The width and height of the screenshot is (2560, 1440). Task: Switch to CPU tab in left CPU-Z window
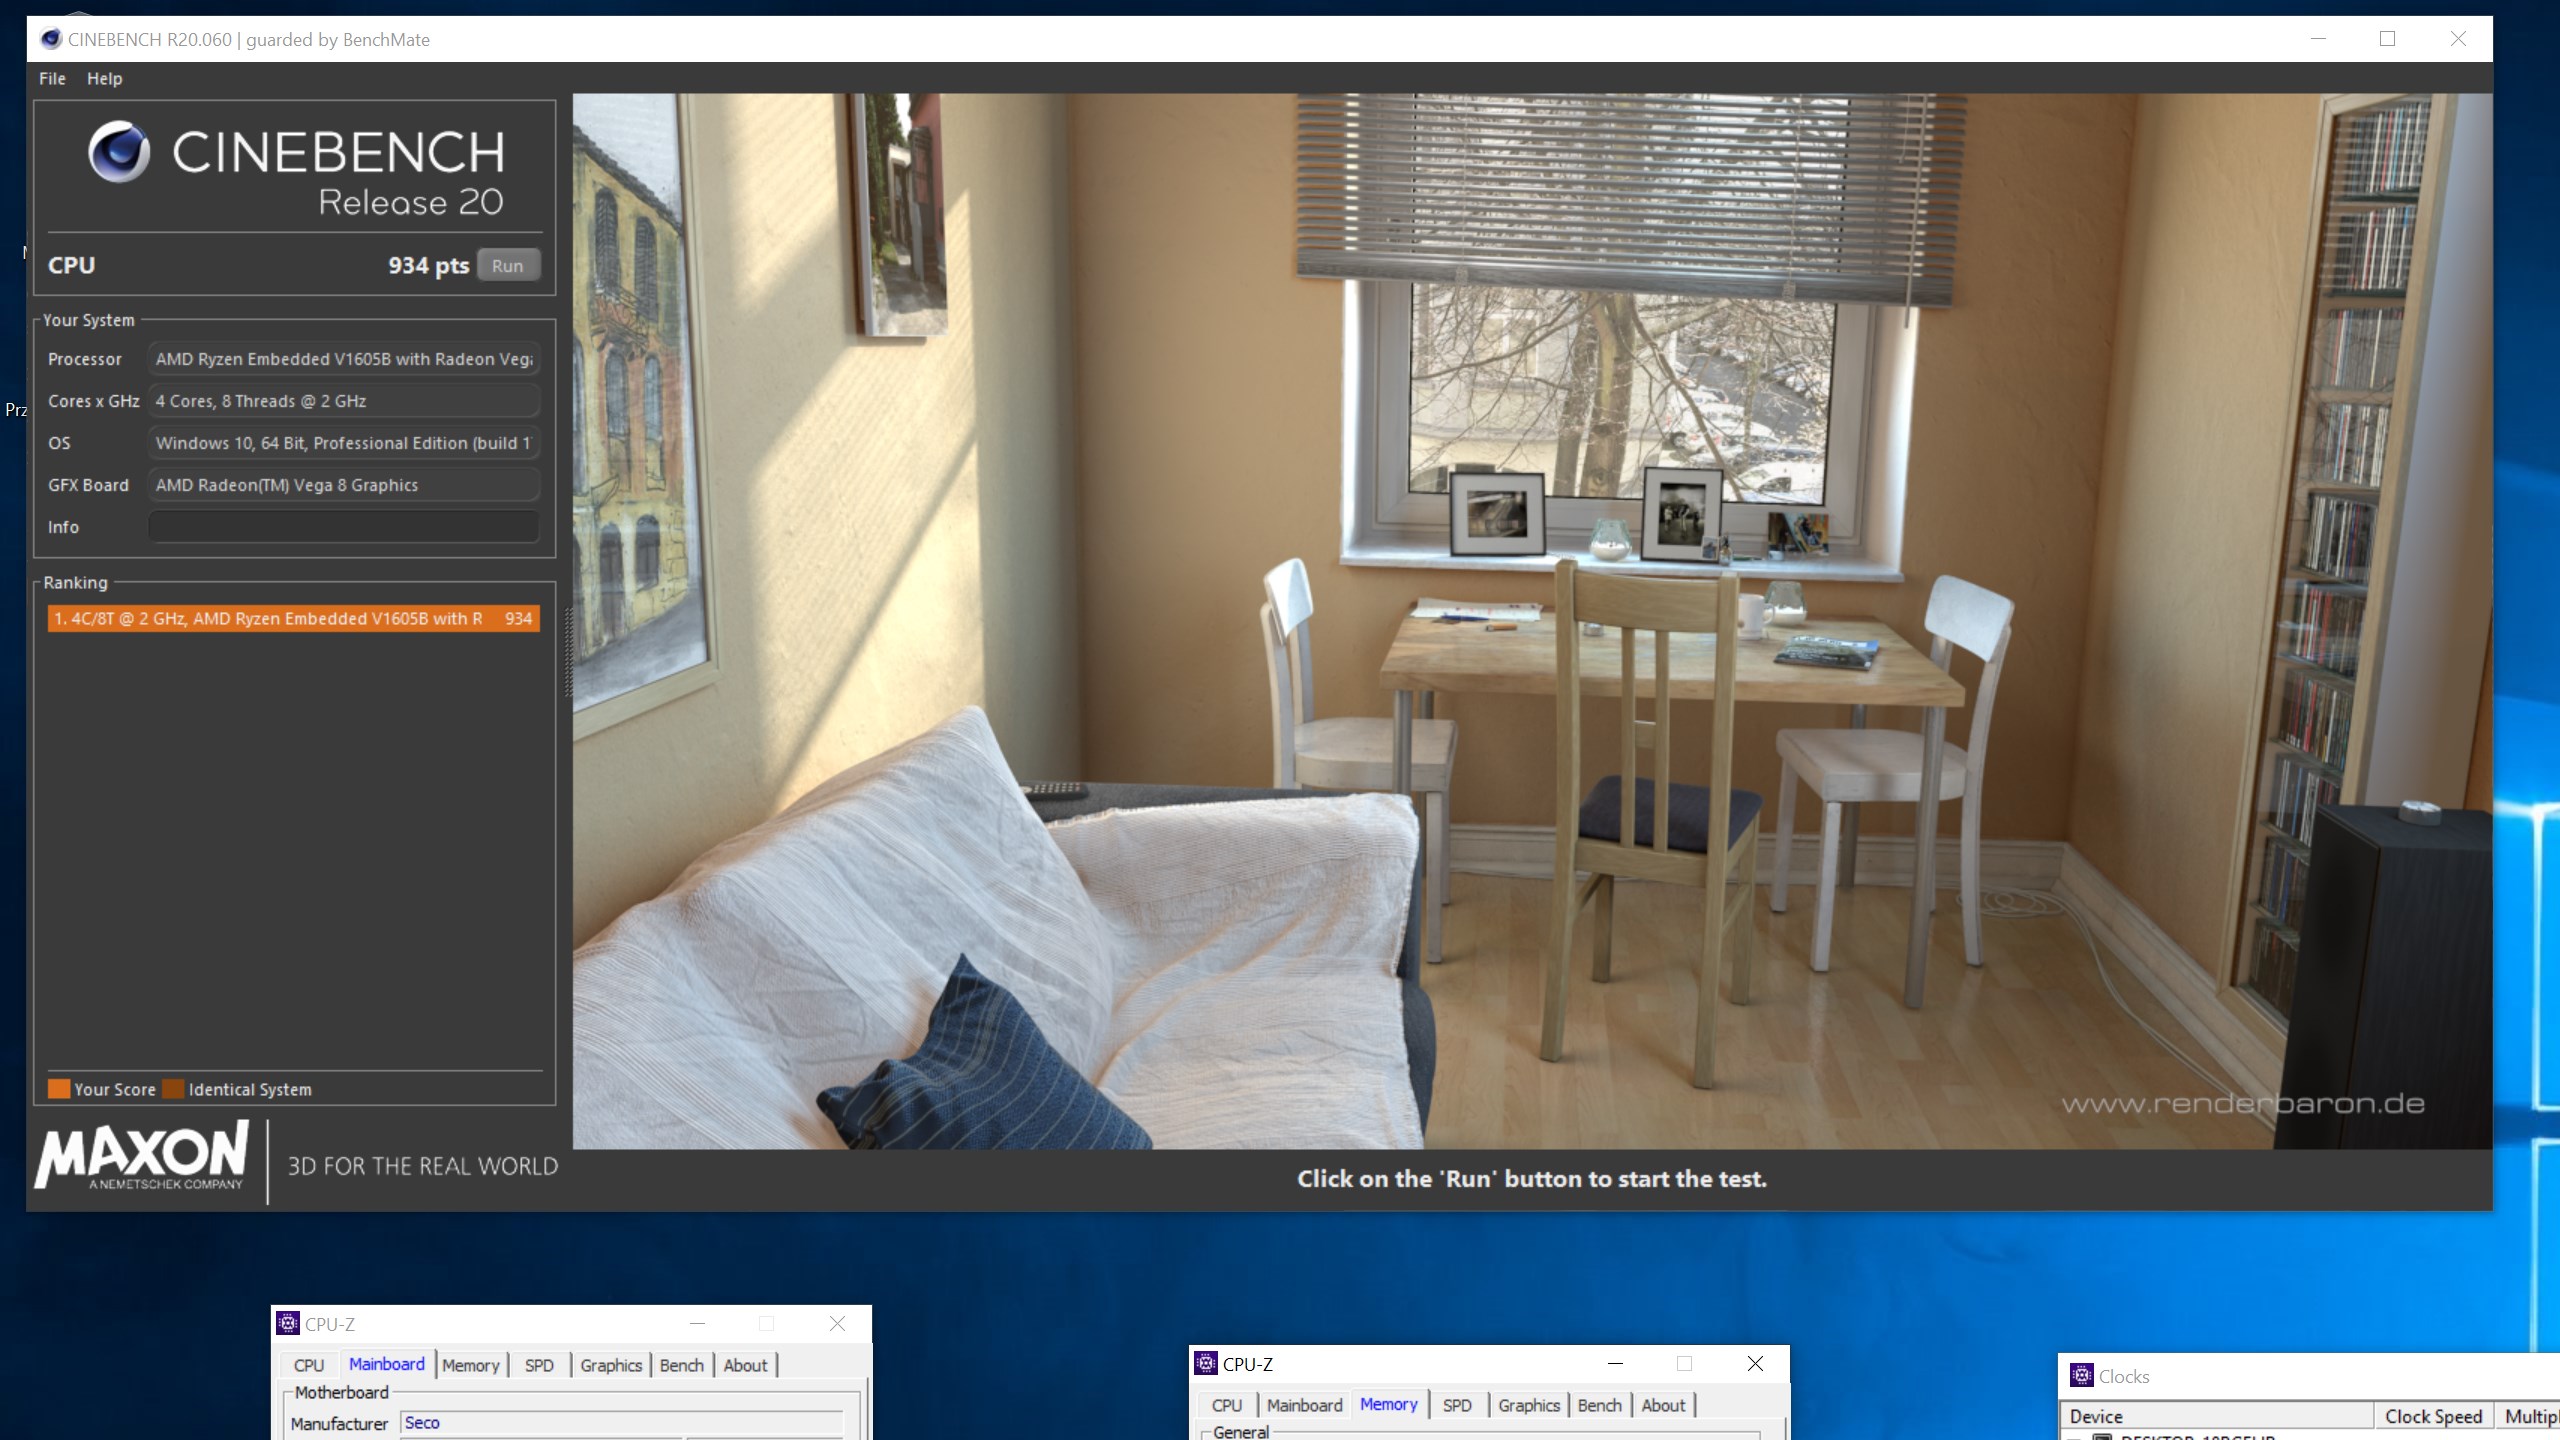309,1366
